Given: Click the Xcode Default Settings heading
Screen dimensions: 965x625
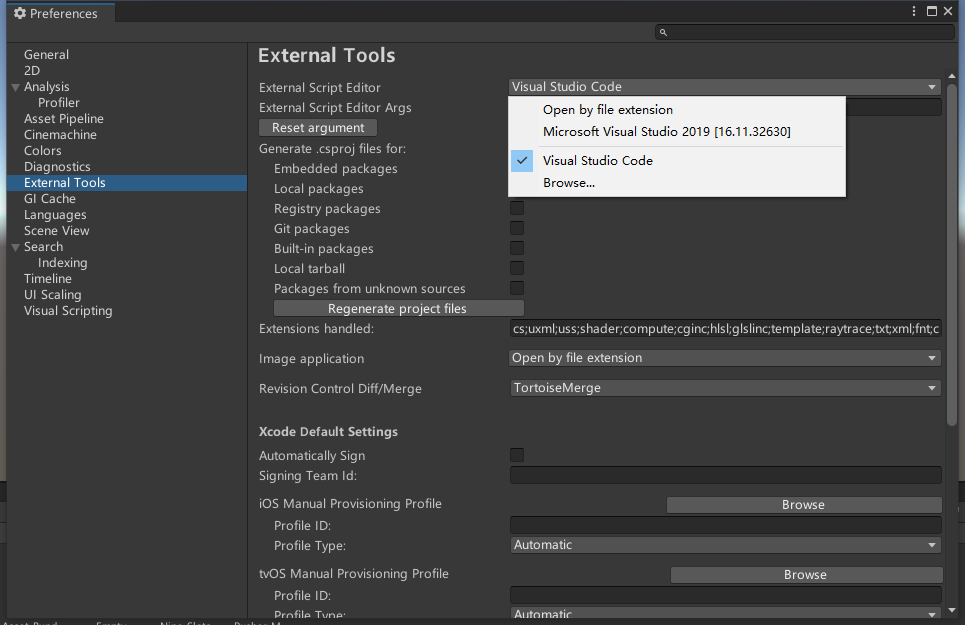Looking at the screenshot, I should click(x=328, y=432).
